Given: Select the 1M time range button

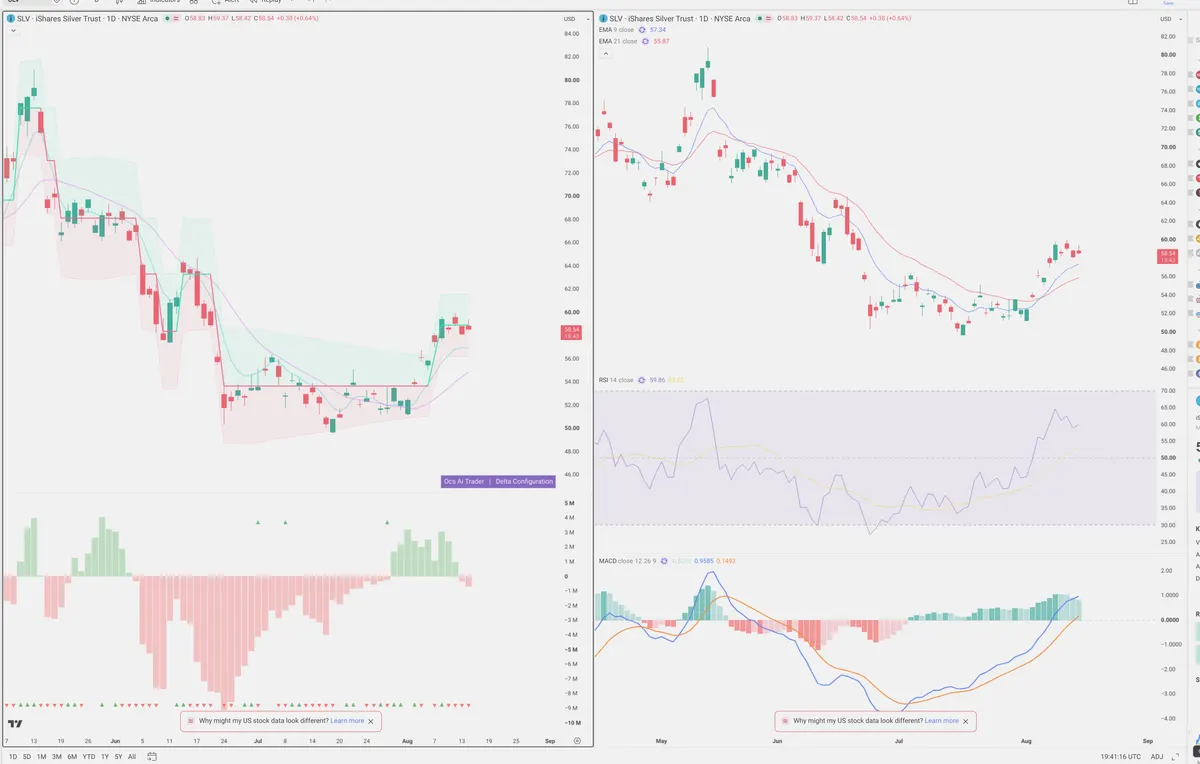Looking at the screenshot, I should (42, 756).
